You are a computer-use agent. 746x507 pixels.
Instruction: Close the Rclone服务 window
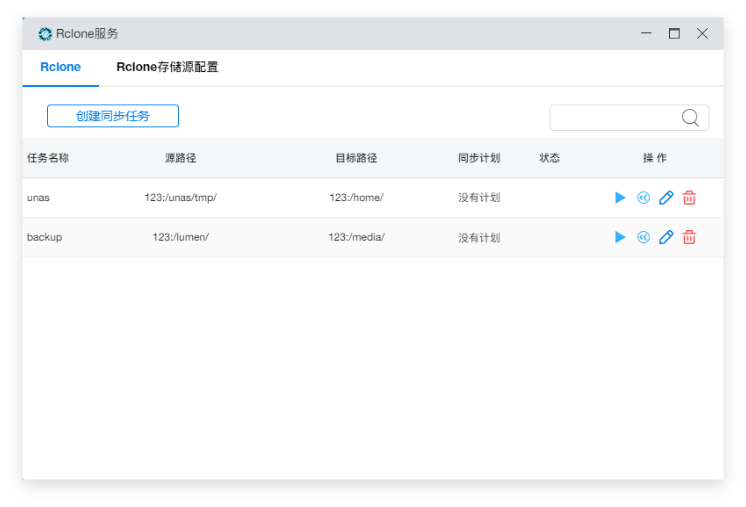(702, 33)
